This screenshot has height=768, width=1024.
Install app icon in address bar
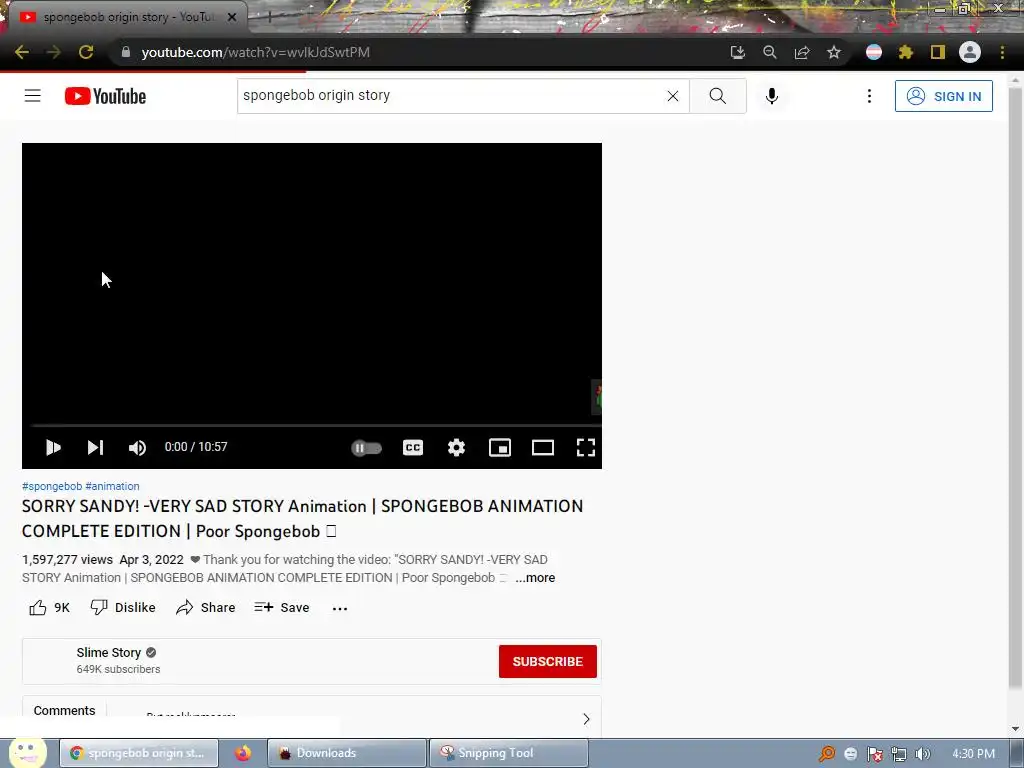point(737,52)
